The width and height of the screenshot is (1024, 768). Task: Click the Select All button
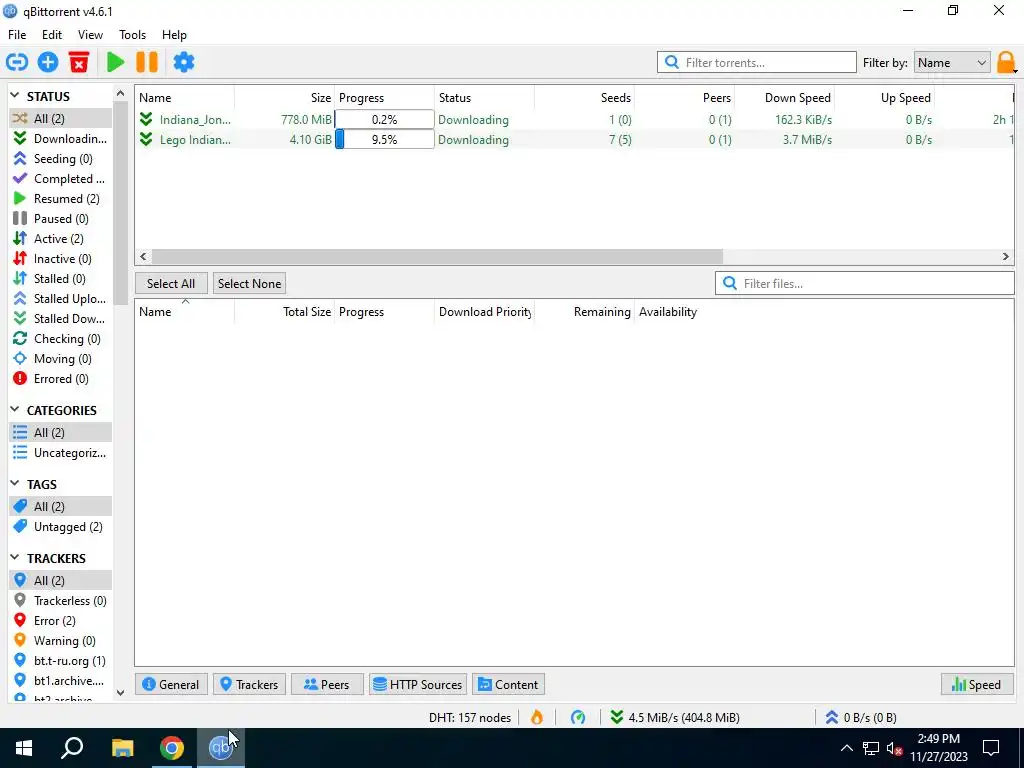[x=171, y=283]
